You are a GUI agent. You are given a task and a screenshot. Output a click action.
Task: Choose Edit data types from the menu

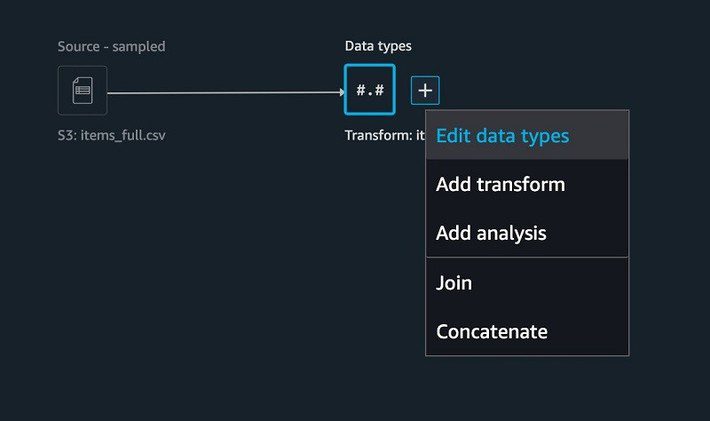(527, 135)
